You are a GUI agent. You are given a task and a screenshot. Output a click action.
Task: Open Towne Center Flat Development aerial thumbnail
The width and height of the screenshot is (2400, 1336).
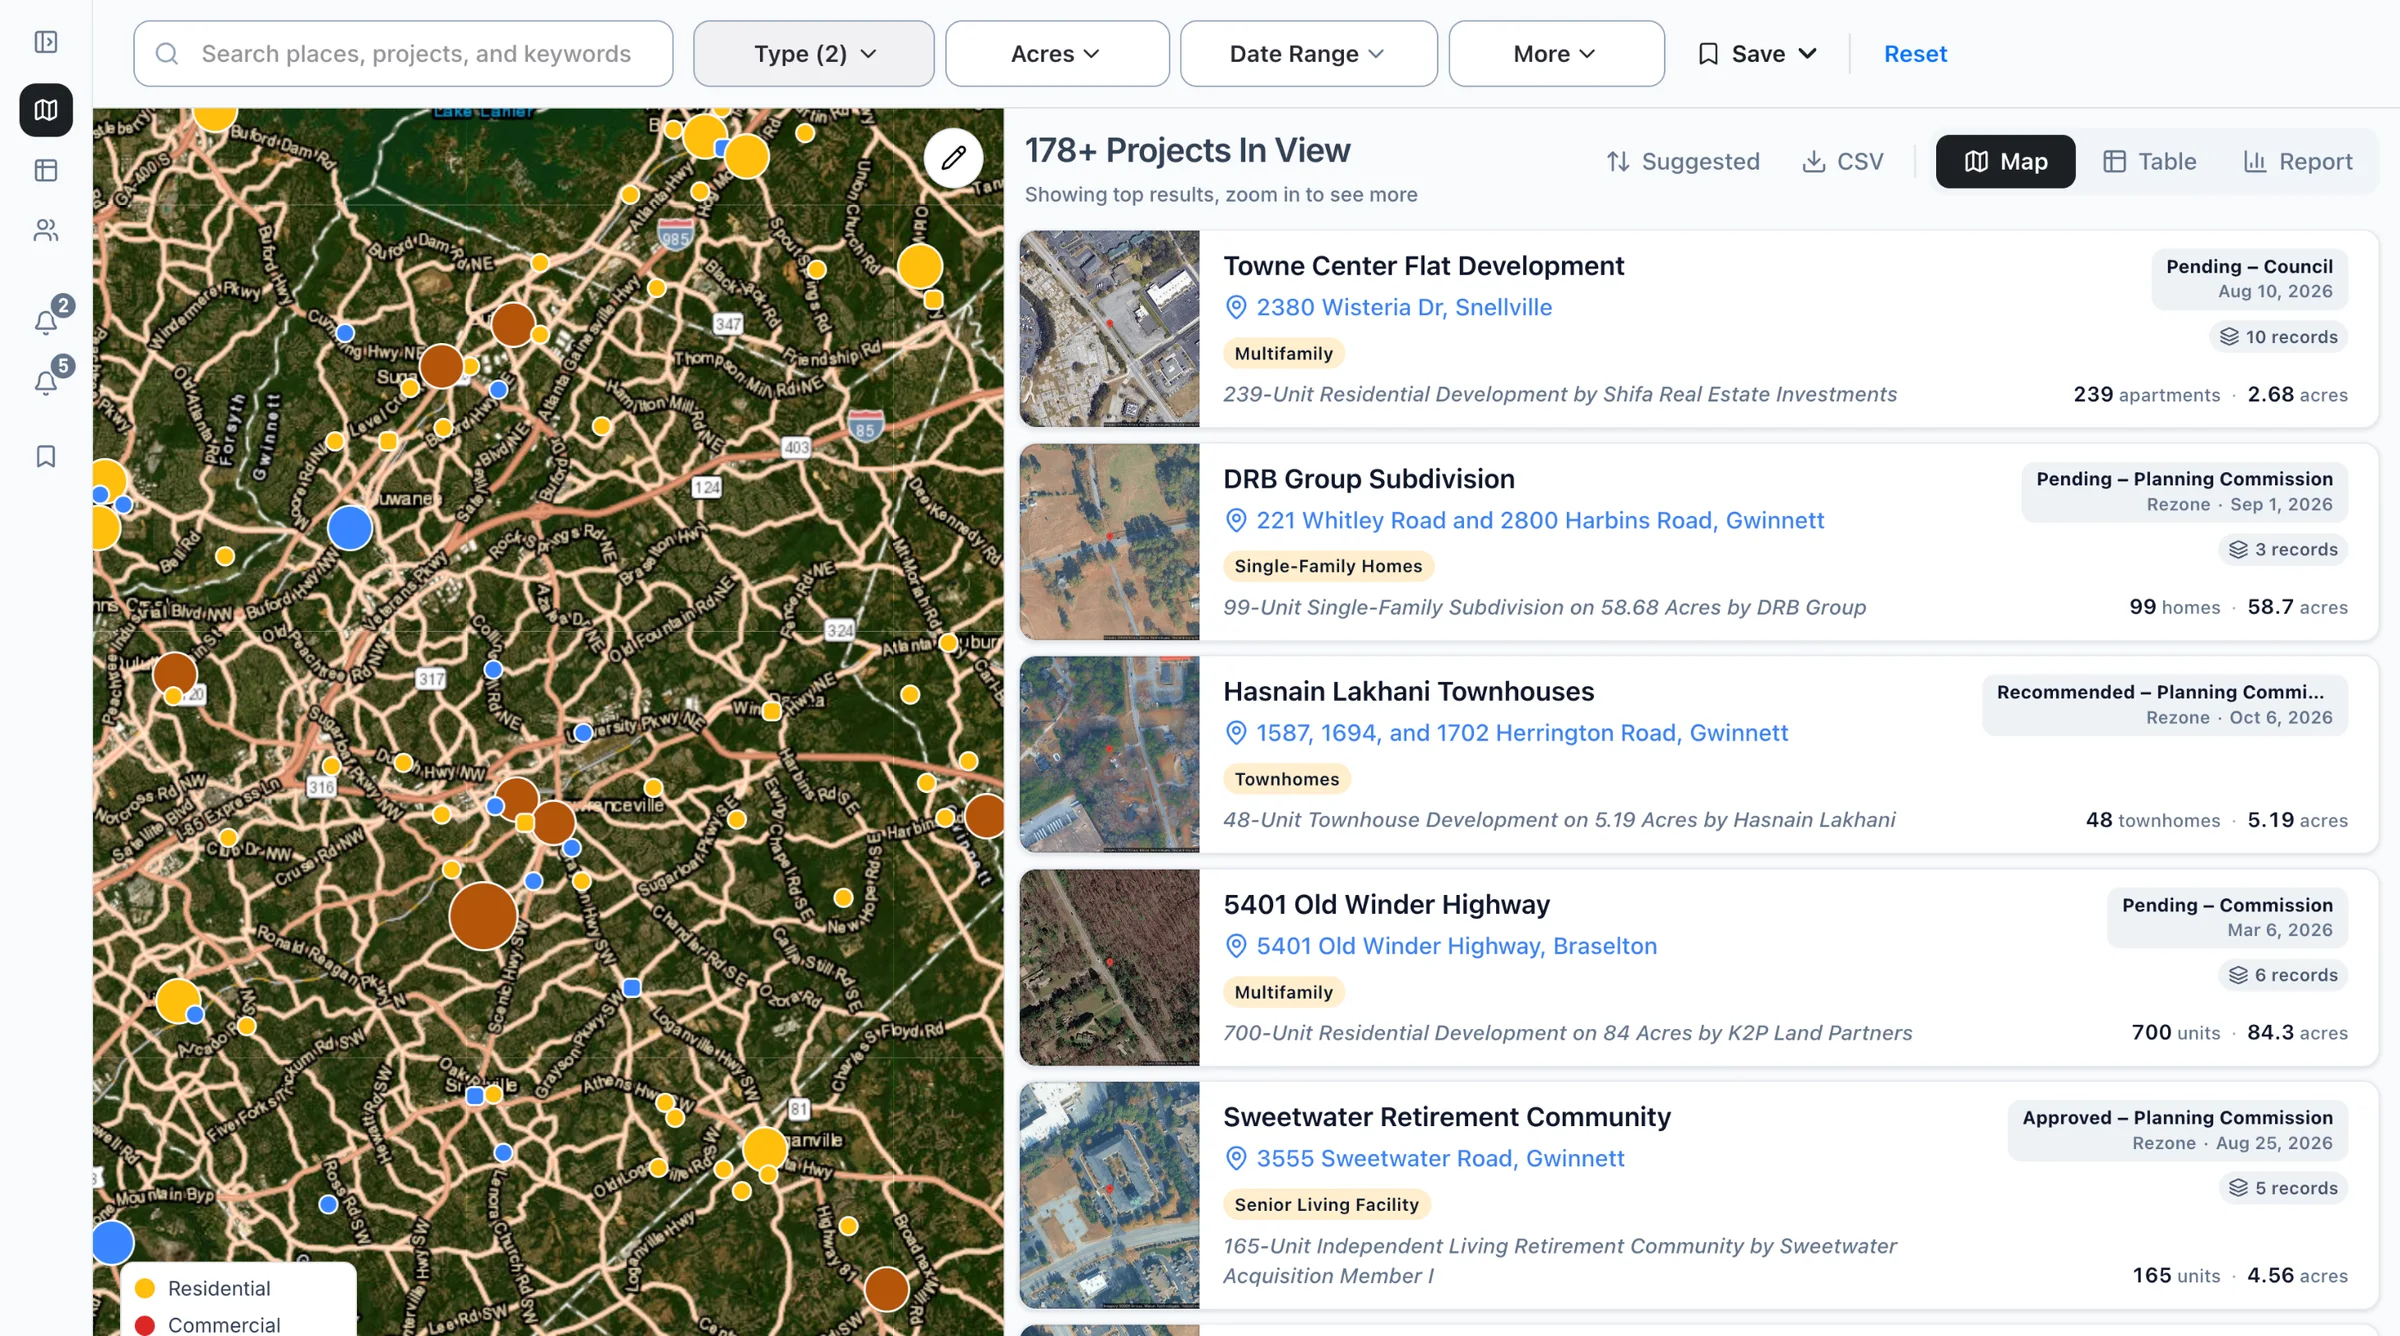click(1109, 329)
